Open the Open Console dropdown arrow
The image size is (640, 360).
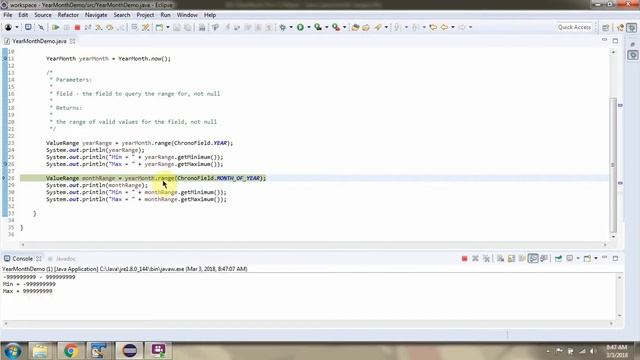coord(596,258)
